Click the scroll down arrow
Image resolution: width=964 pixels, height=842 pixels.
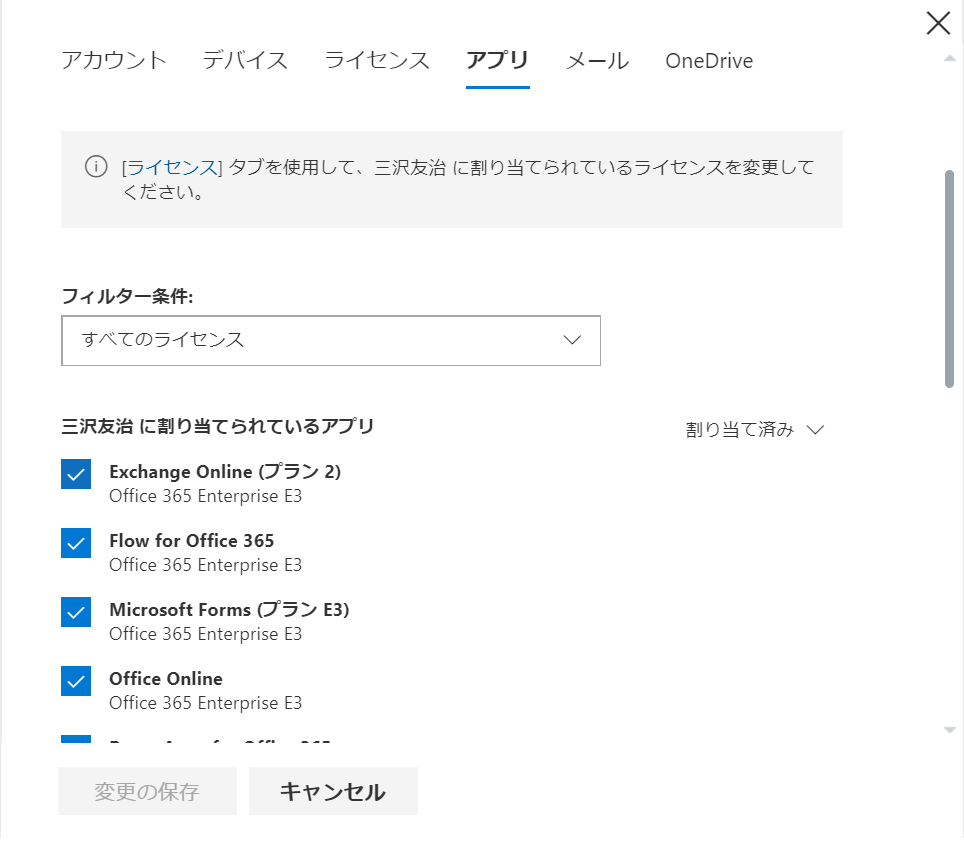point(950,730)
